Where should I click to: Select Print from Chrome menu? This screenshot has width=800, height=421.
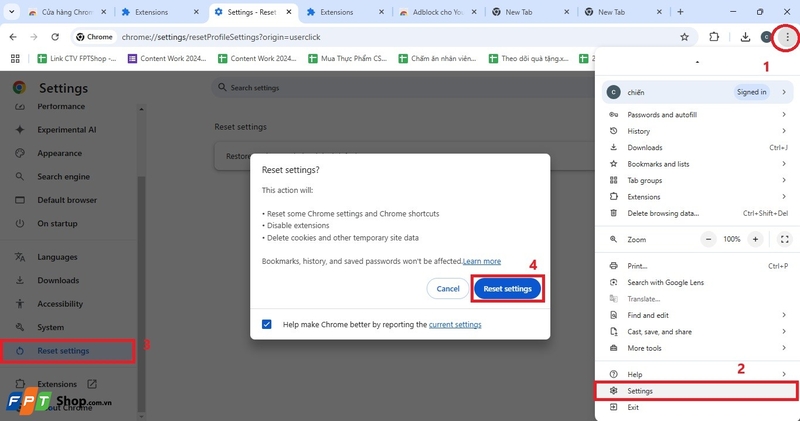click(697, 266)
